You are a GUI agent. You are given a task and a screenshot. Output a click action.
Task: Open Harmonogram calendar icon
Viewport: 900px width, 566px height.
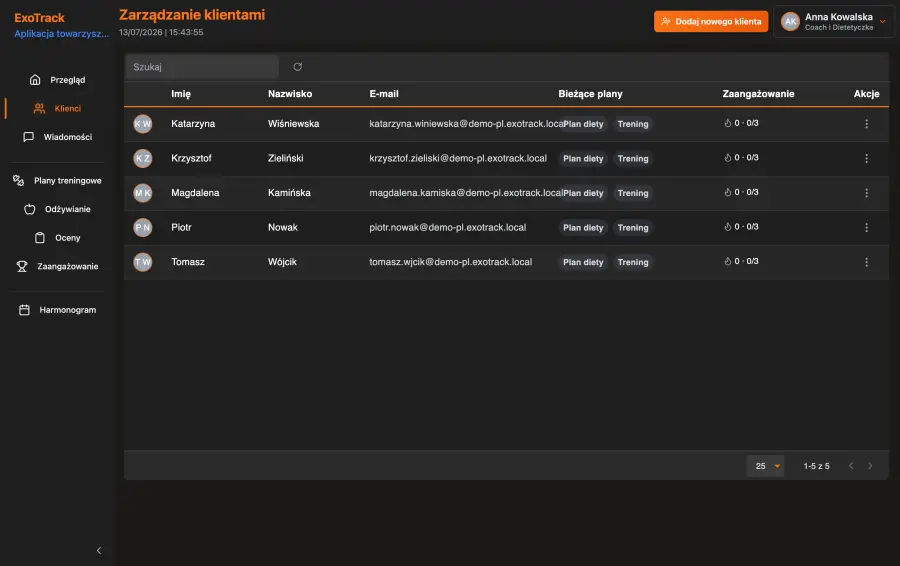click(24, 310)
